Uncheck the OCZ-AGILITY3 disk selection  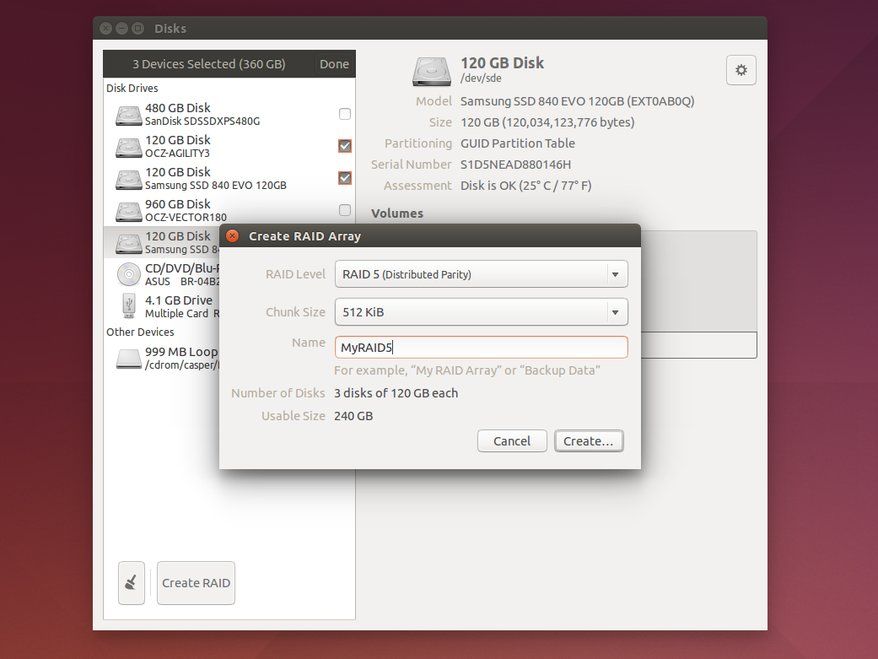pos(344,145)
